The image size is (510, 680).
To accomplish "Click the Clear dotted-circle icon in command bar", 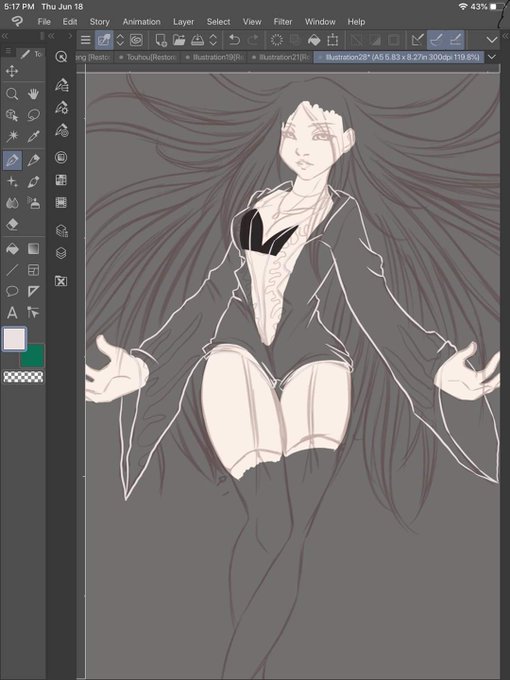I will pos(276,40).
